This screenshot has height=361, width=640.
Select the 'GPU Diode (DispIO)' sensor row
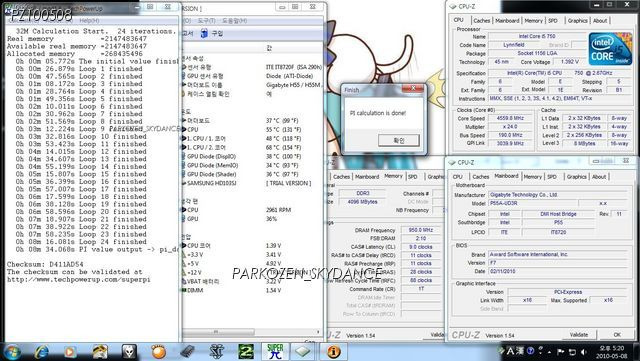[251, 156]
